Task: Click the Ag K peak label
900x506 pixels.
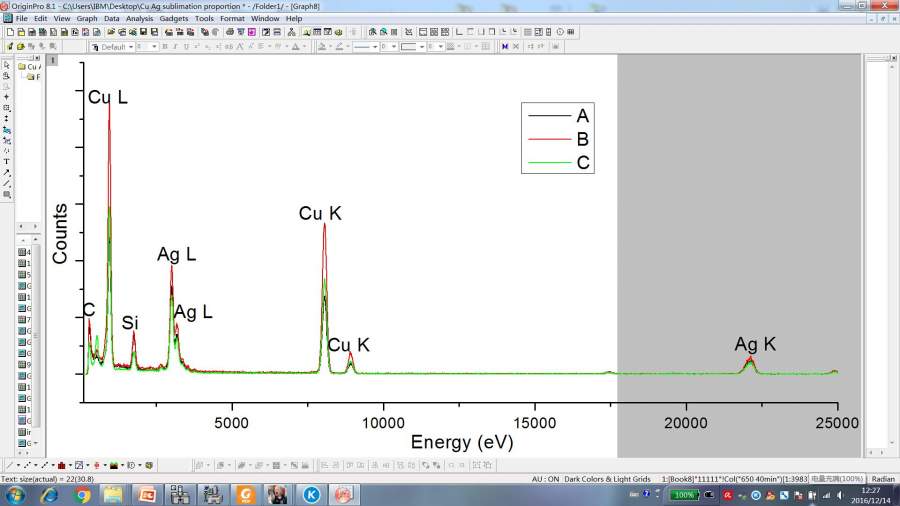Action: click(x=755, y=344)
